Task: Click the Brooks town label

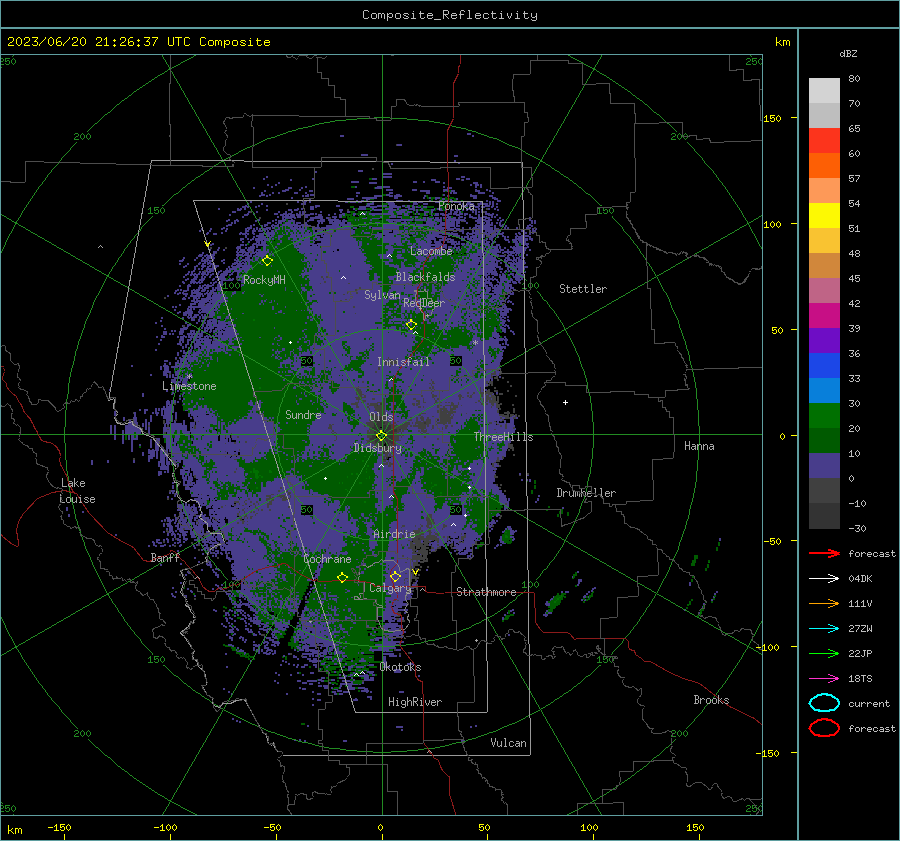Action: [x=711, y=700]
